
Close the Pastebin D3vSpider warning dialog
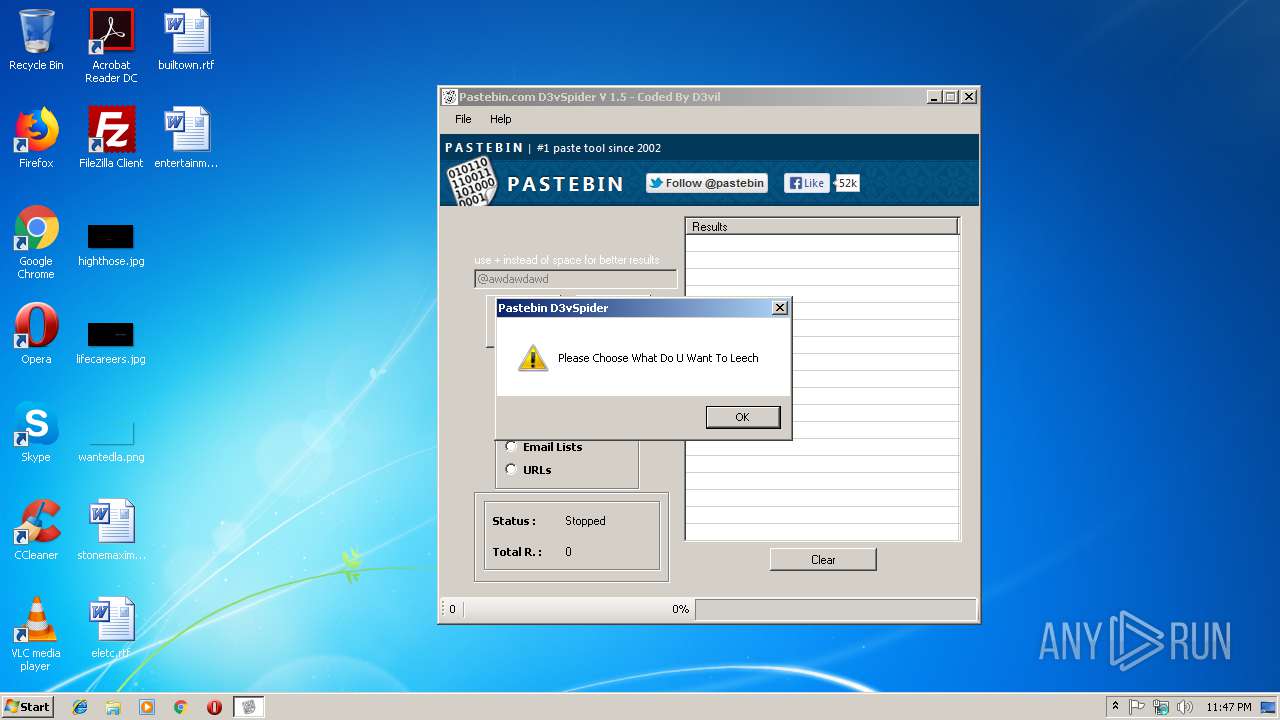click(x=780, y=308)
